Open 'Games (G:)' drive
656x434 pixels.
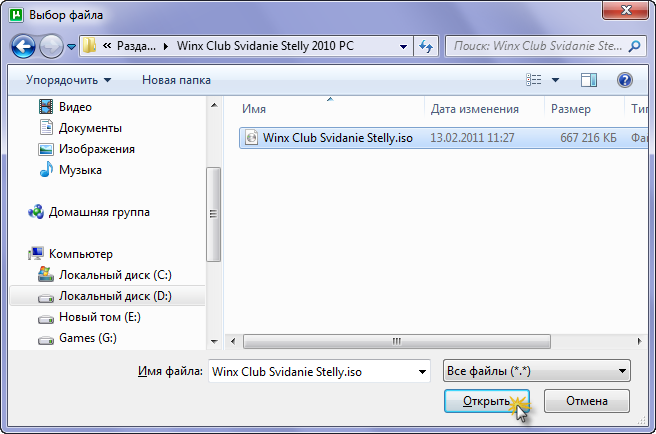click(88, 338)
